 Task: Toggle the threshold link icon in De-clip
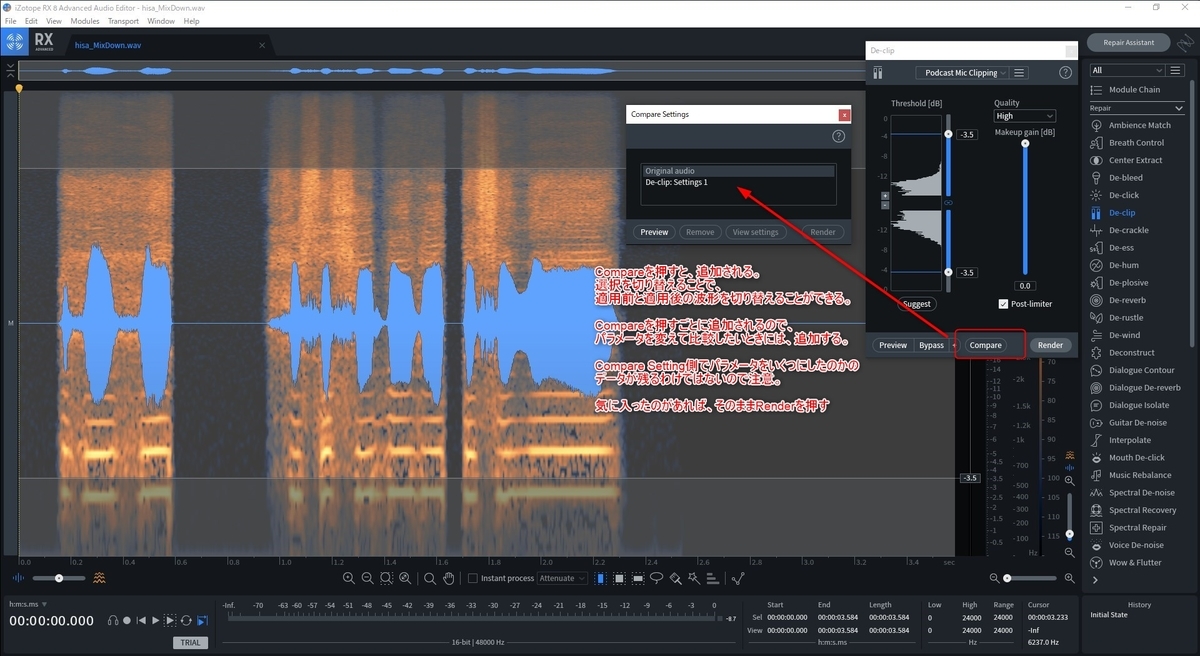(949, 203)
